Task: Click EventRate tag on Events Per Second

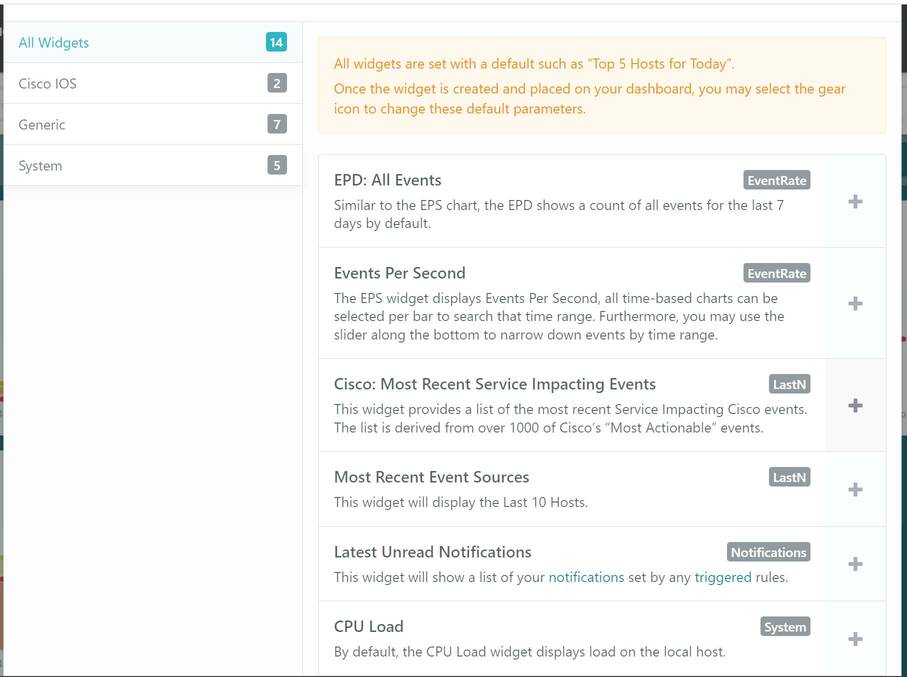Action: coord(777,274)
